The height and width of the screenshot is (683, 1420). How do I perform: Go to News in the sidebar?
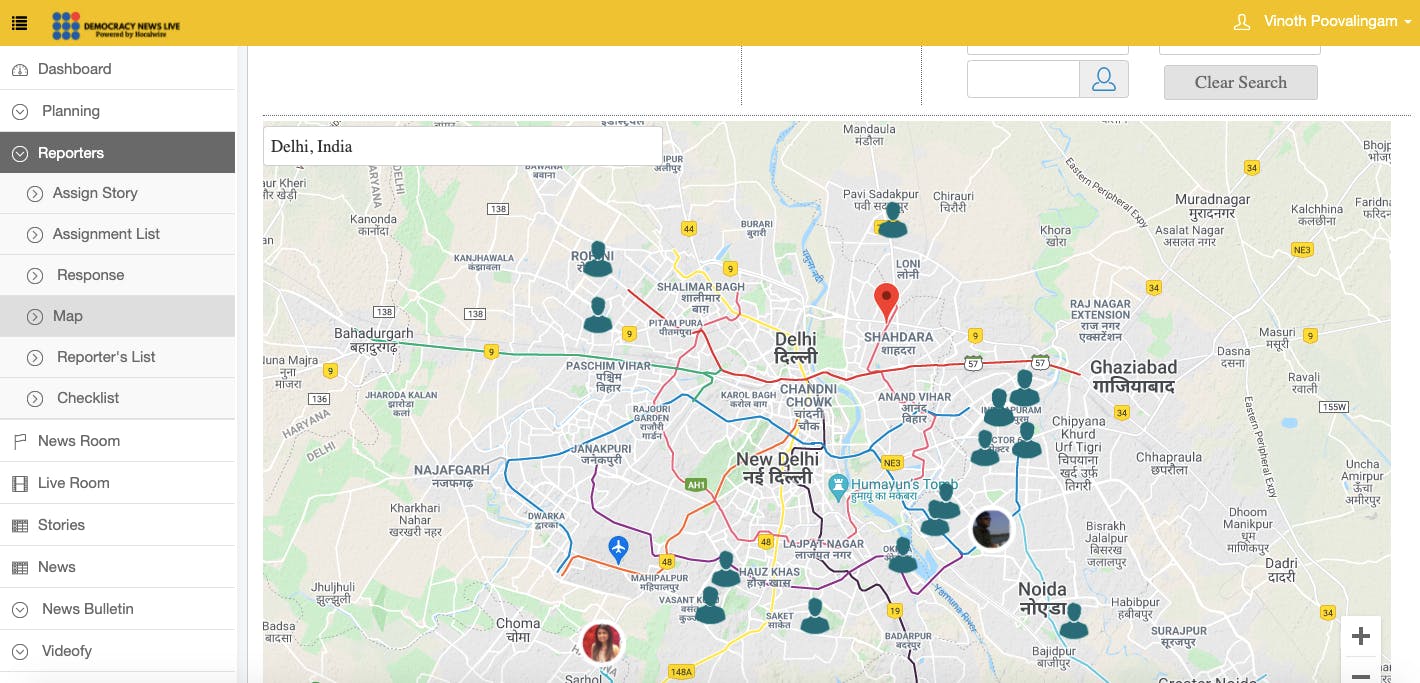pyautogui.click(x=117, y=567)
